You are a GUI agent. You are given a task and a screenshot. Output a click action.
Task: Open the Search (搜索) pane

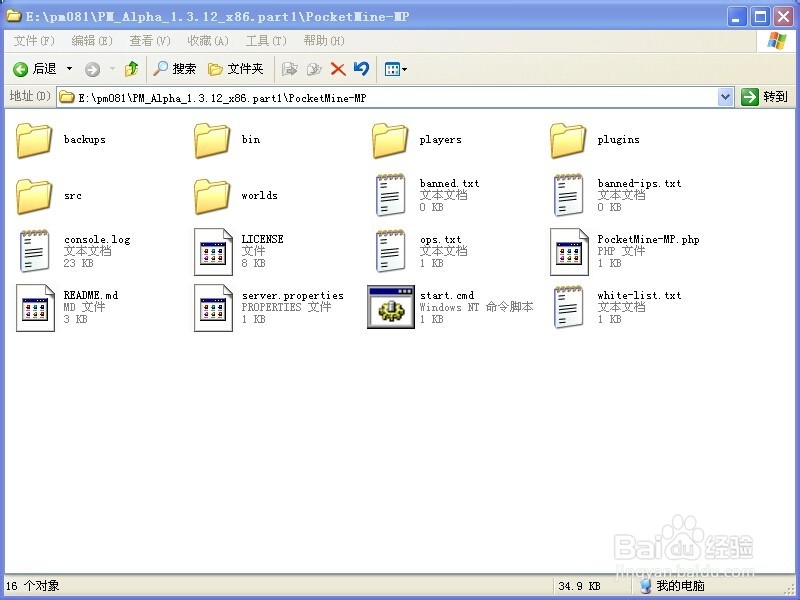(174, 68)
